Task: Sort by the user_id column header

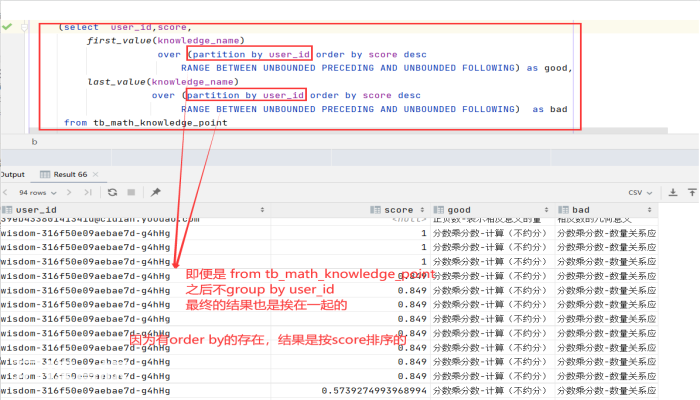Action: [x=36, y=210]
